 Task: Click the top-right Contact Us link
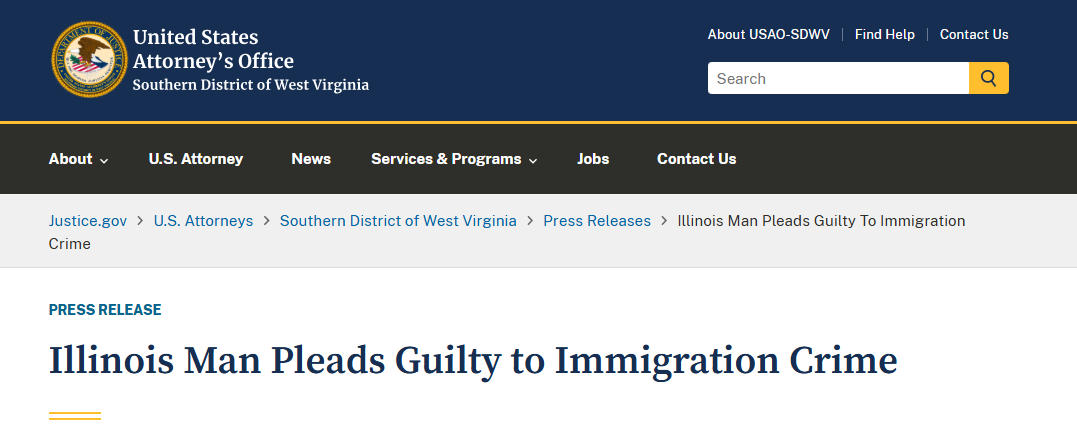coord(974,34)
